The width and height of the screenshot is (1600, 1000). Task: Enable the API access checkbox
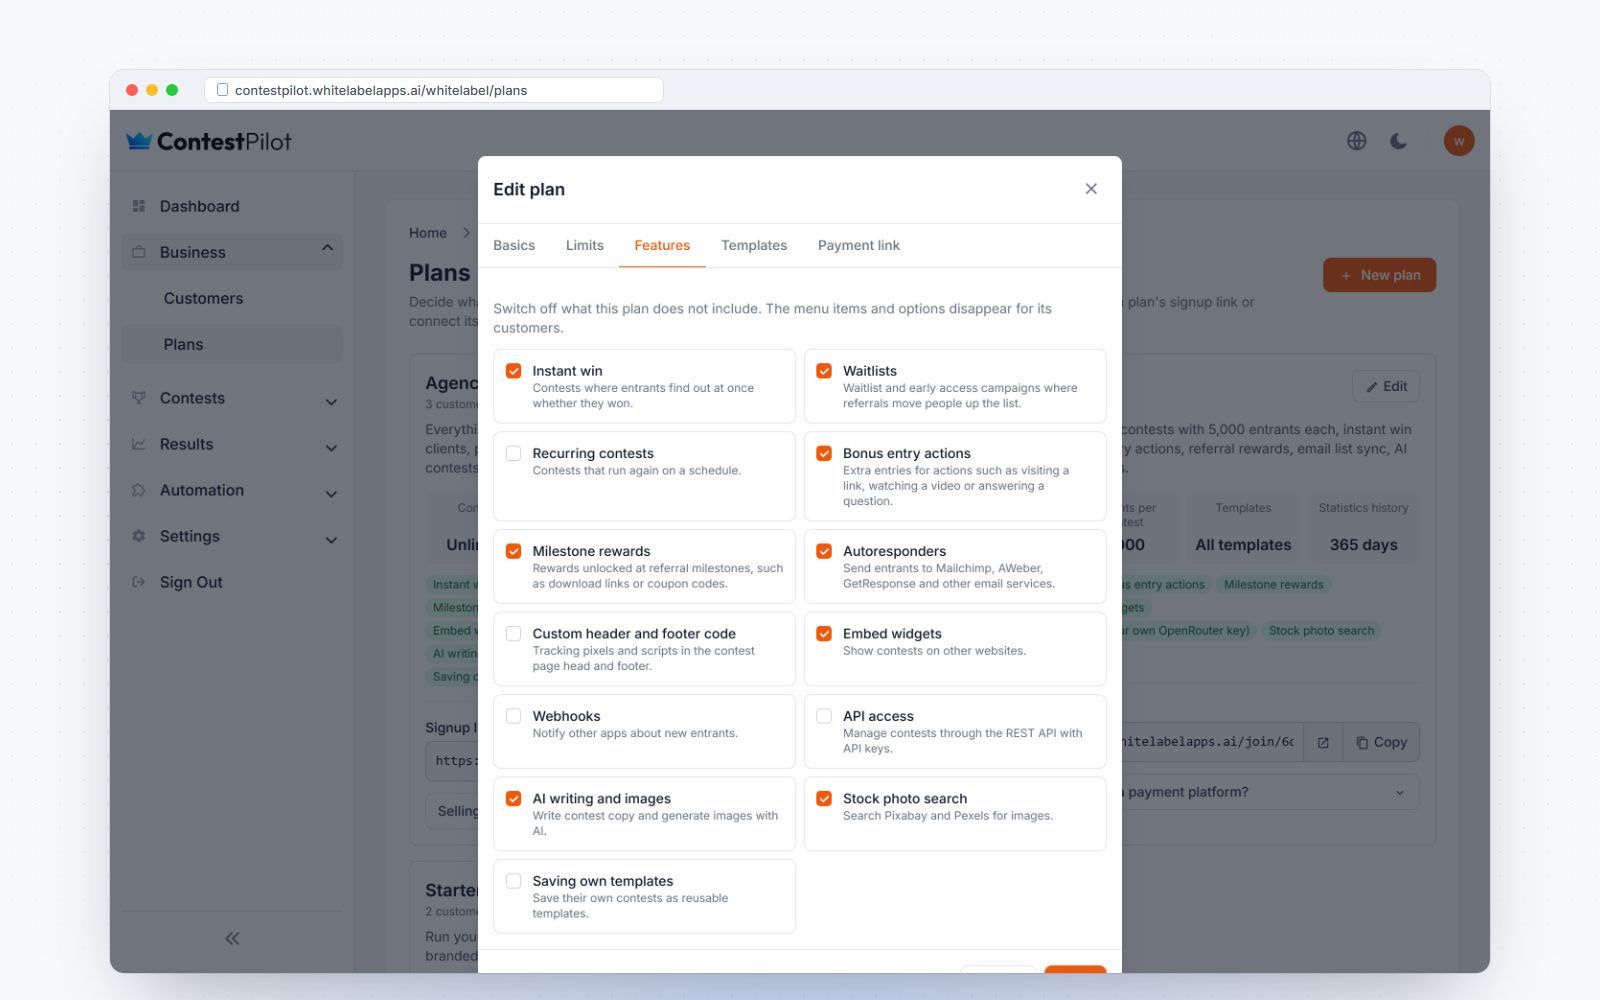[x=824, y=716]
